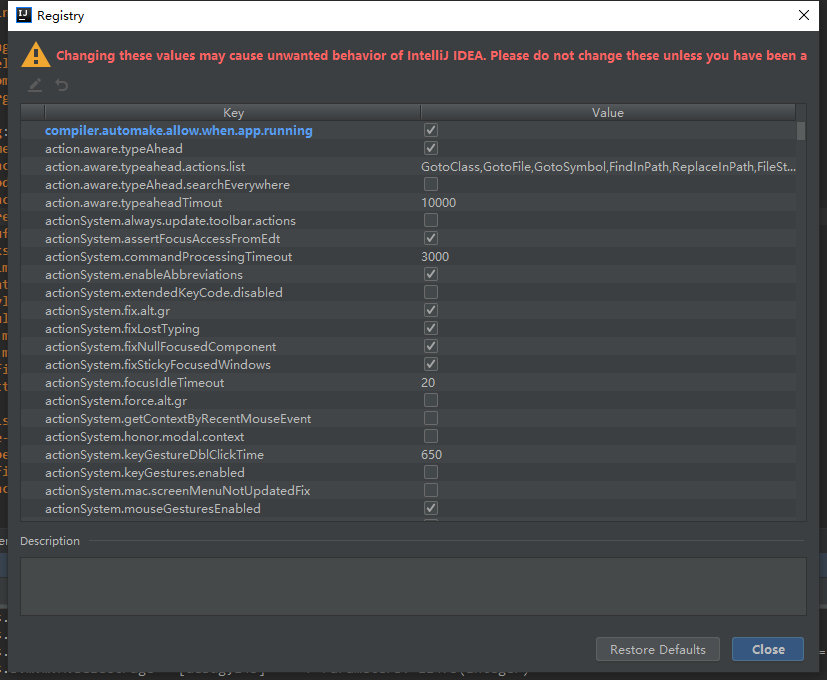Select actionSystem.keyGestures.enabled key text
This screenshot has width=827, height=680.
[x=145, y=472]
